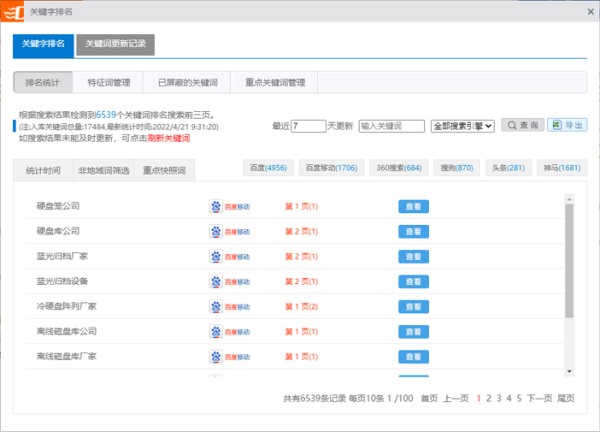Click the 最近 days input field

(x=308, y=126)
